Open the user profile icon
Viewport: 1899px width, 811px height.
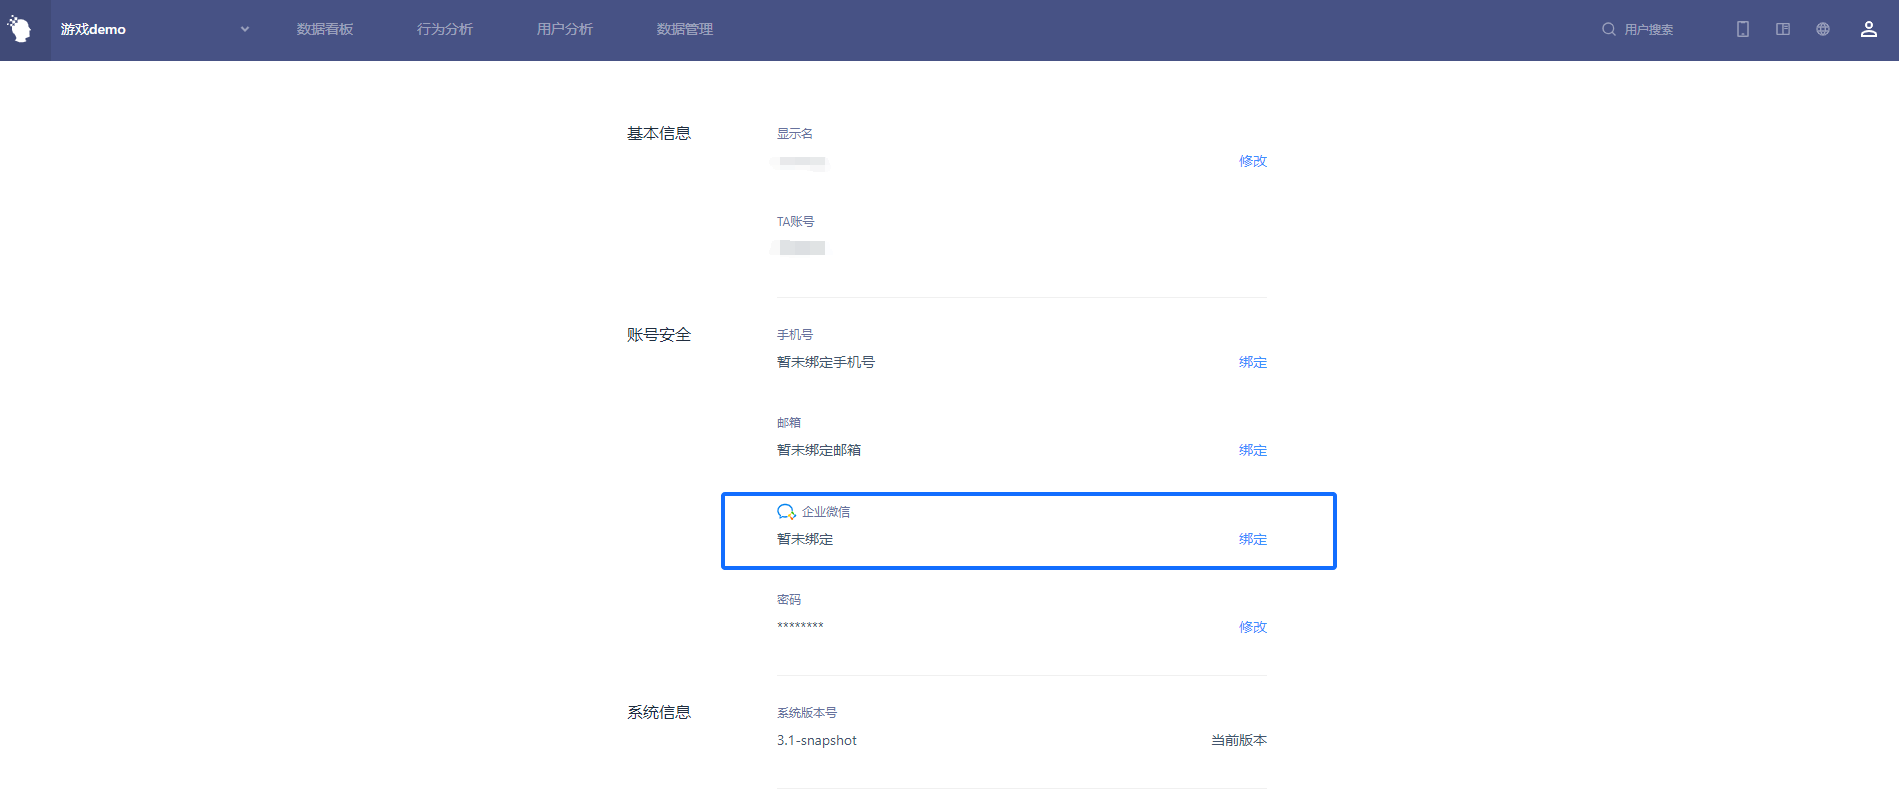(1868, 30)
